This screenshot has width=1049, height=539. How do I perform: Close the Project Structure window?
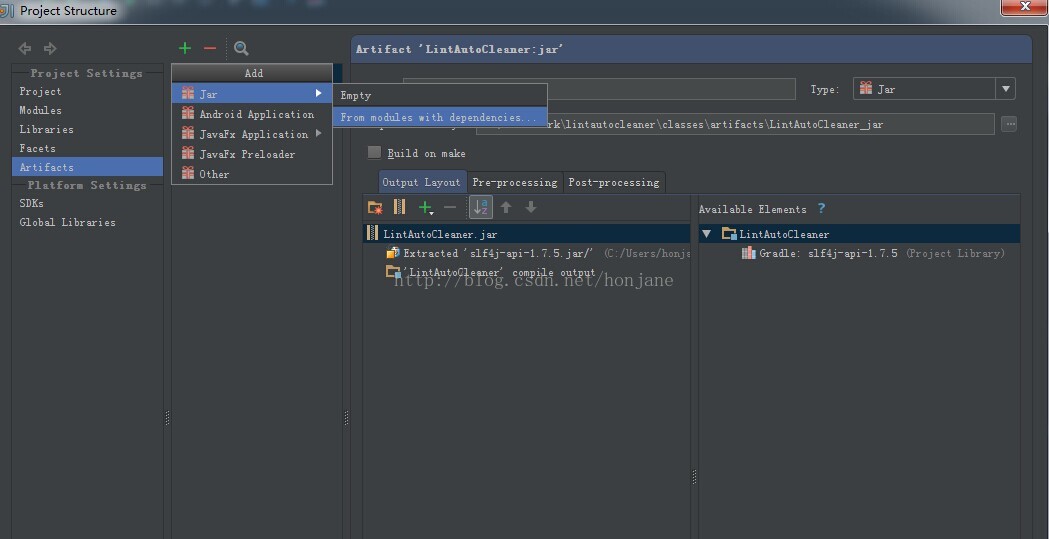(x=1024, y=7)
